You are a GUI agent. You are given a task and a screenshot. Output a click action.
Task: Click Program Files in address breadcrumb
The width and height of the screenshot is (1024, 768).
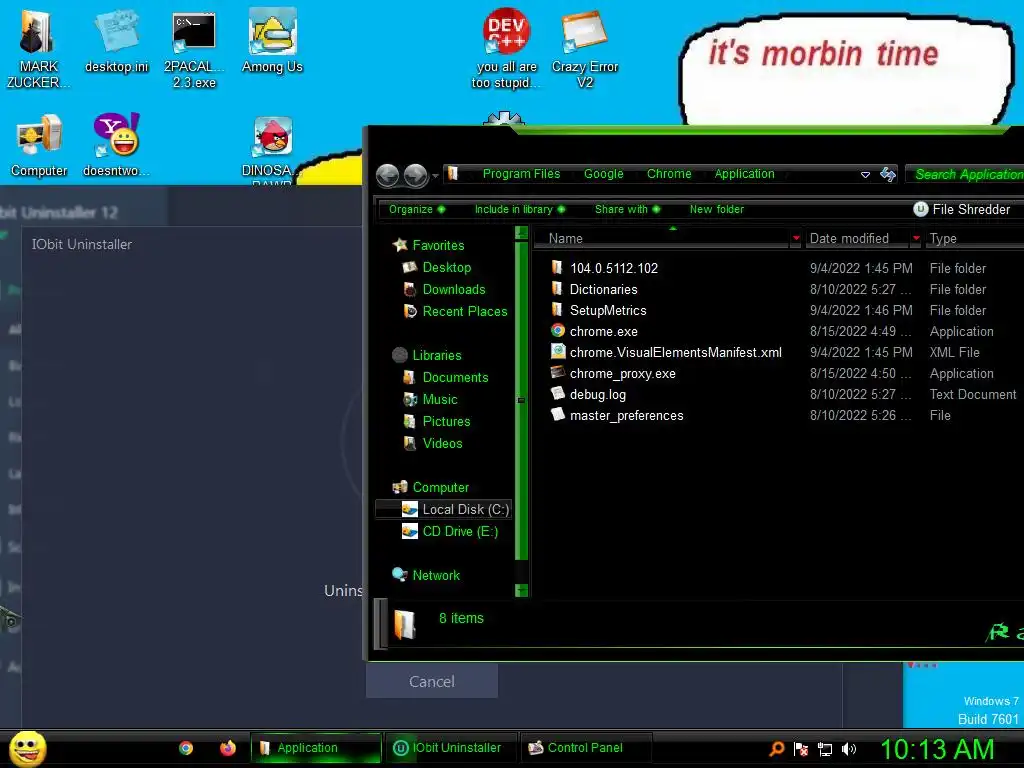[x=521, y=174]
